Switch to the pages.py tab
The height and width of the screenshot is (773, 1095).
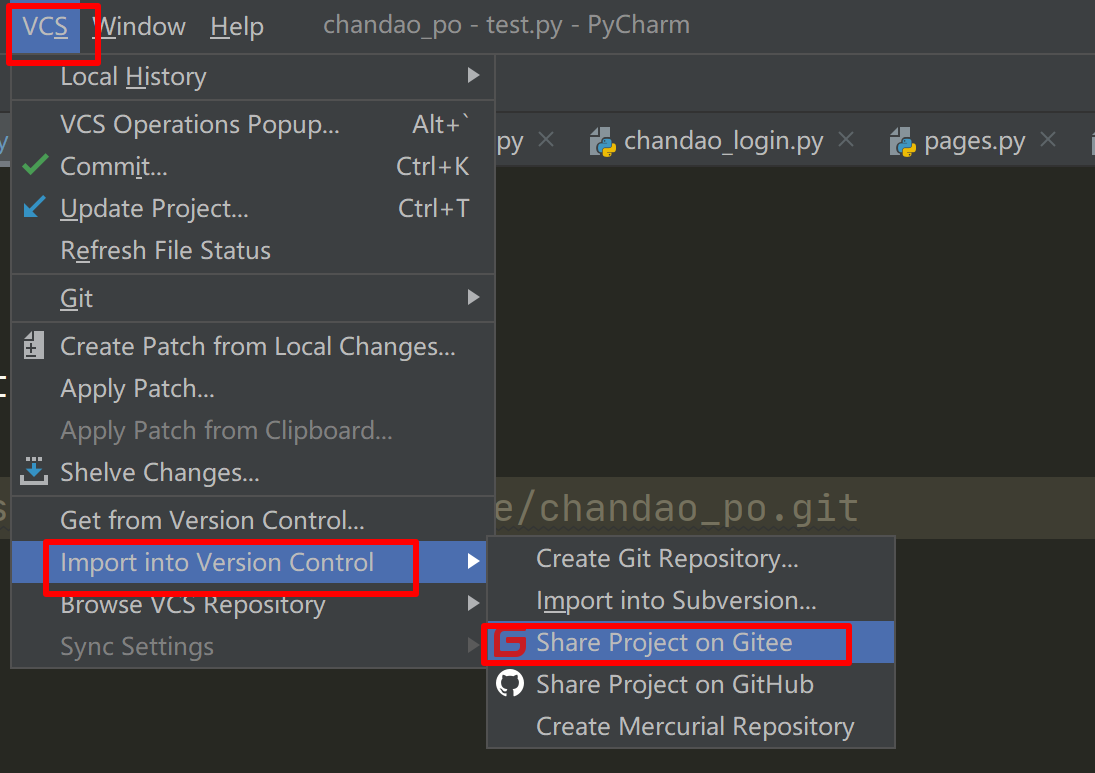tap(973, 142)
